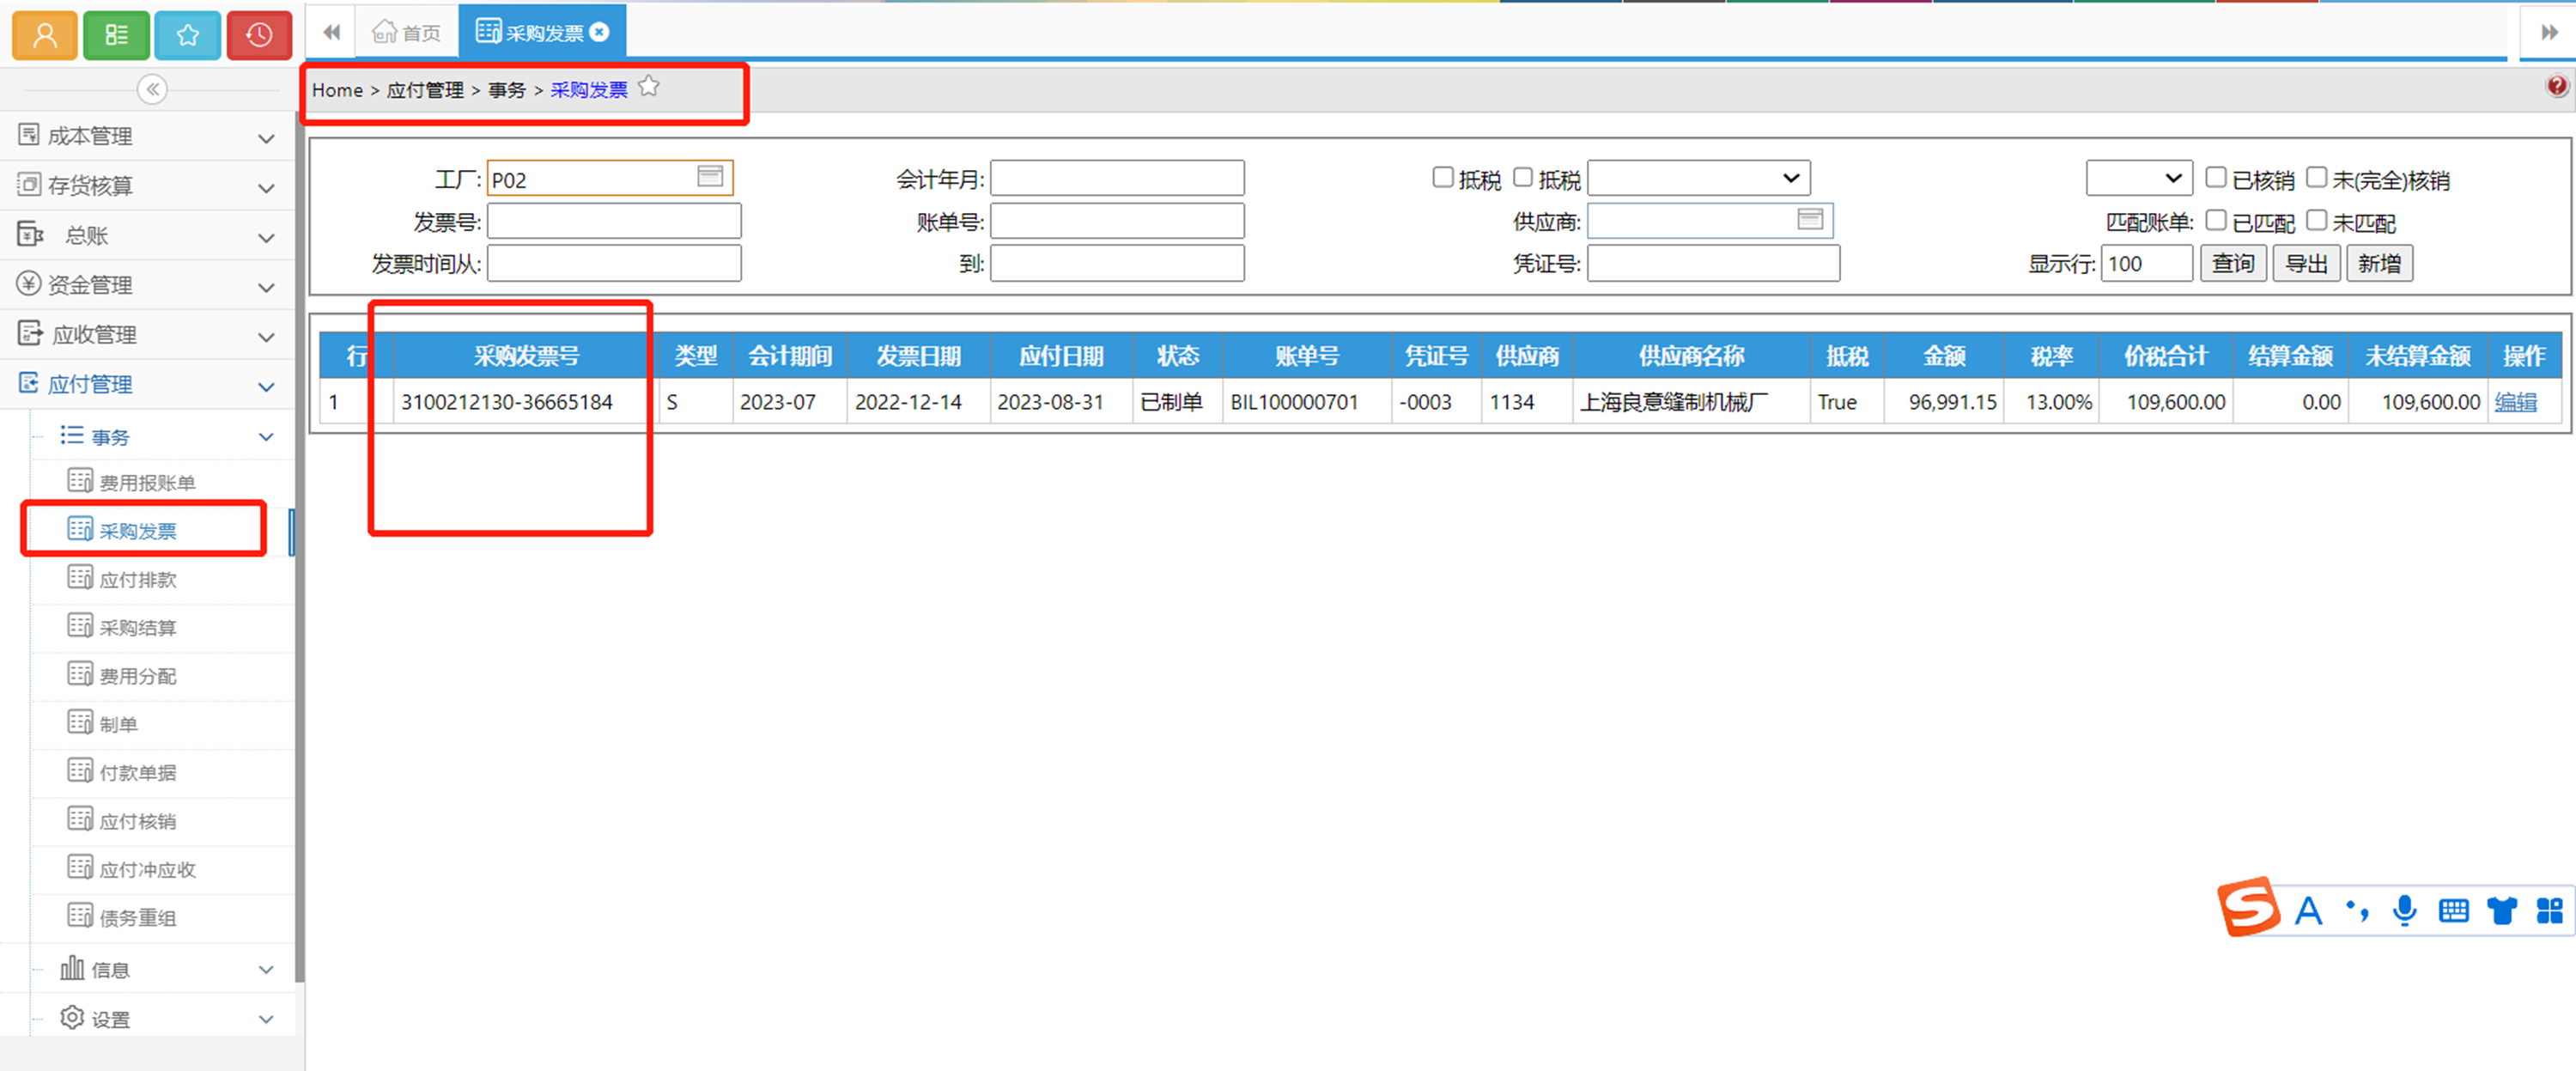The image size is (2576, 1071).
Task: Open the dropdown next to 抵税 checkboxes
Action: click(1698, 179)
